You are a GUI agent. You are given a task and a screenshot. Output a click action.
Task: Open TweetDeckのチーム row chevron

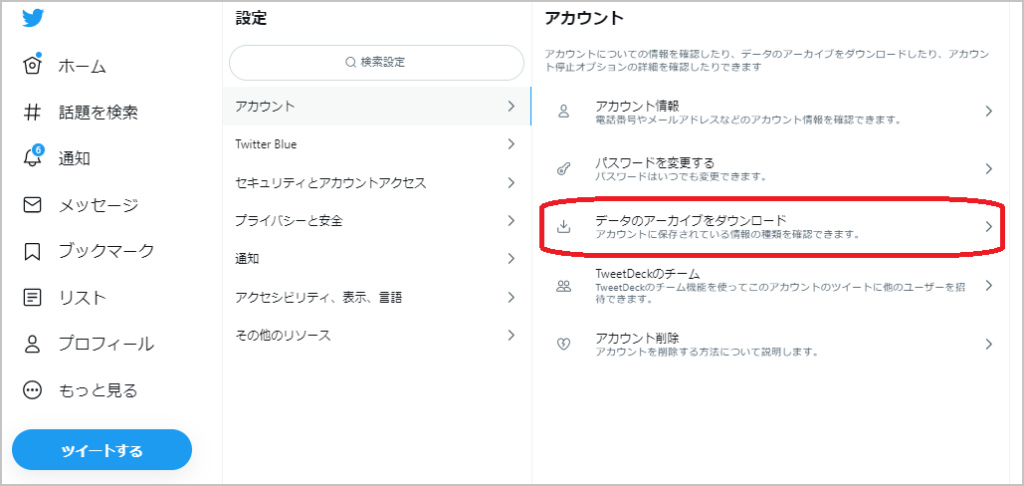tap(989, 285)
